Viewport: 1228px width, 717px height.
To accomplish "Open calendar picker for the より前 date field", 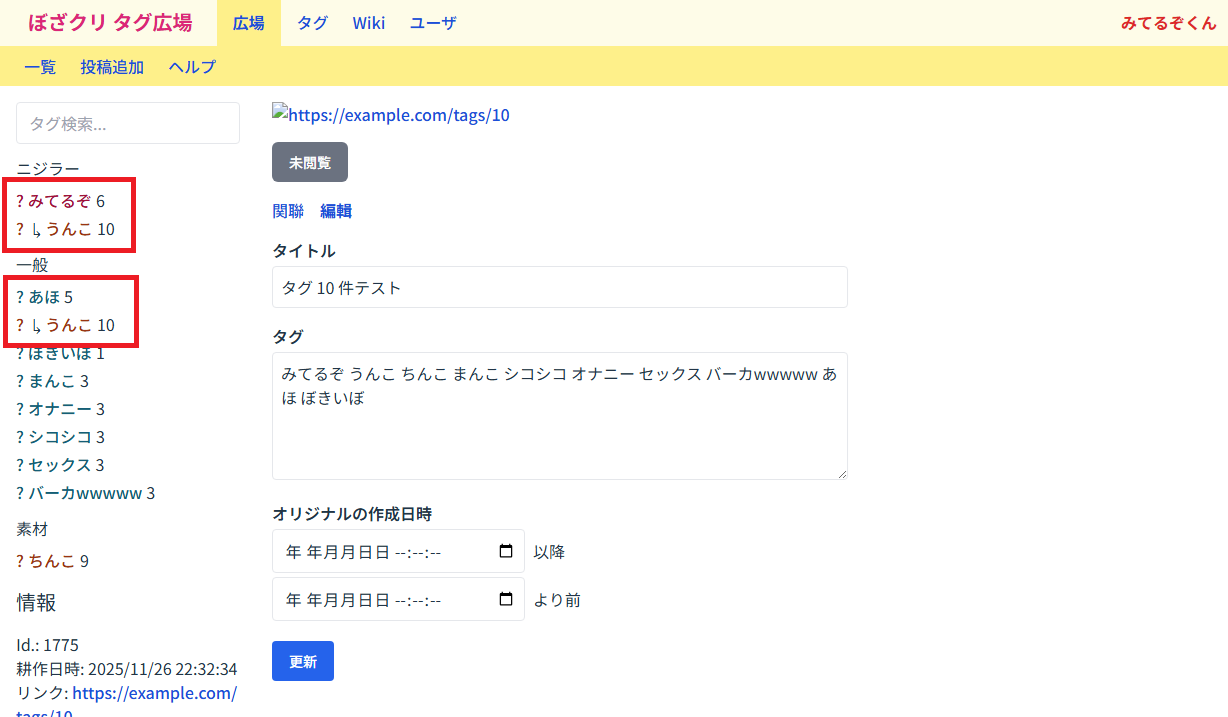I will coord(506,599).
